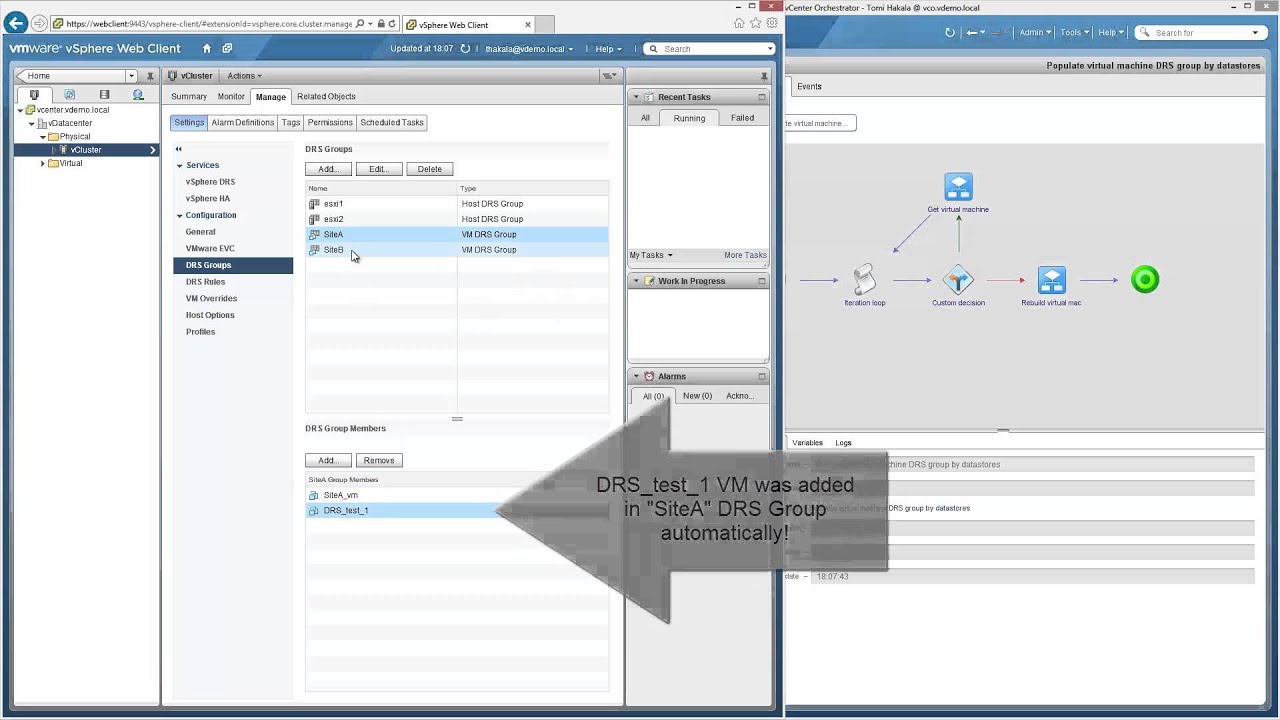Delete the selected DRS group

[429, 169]
